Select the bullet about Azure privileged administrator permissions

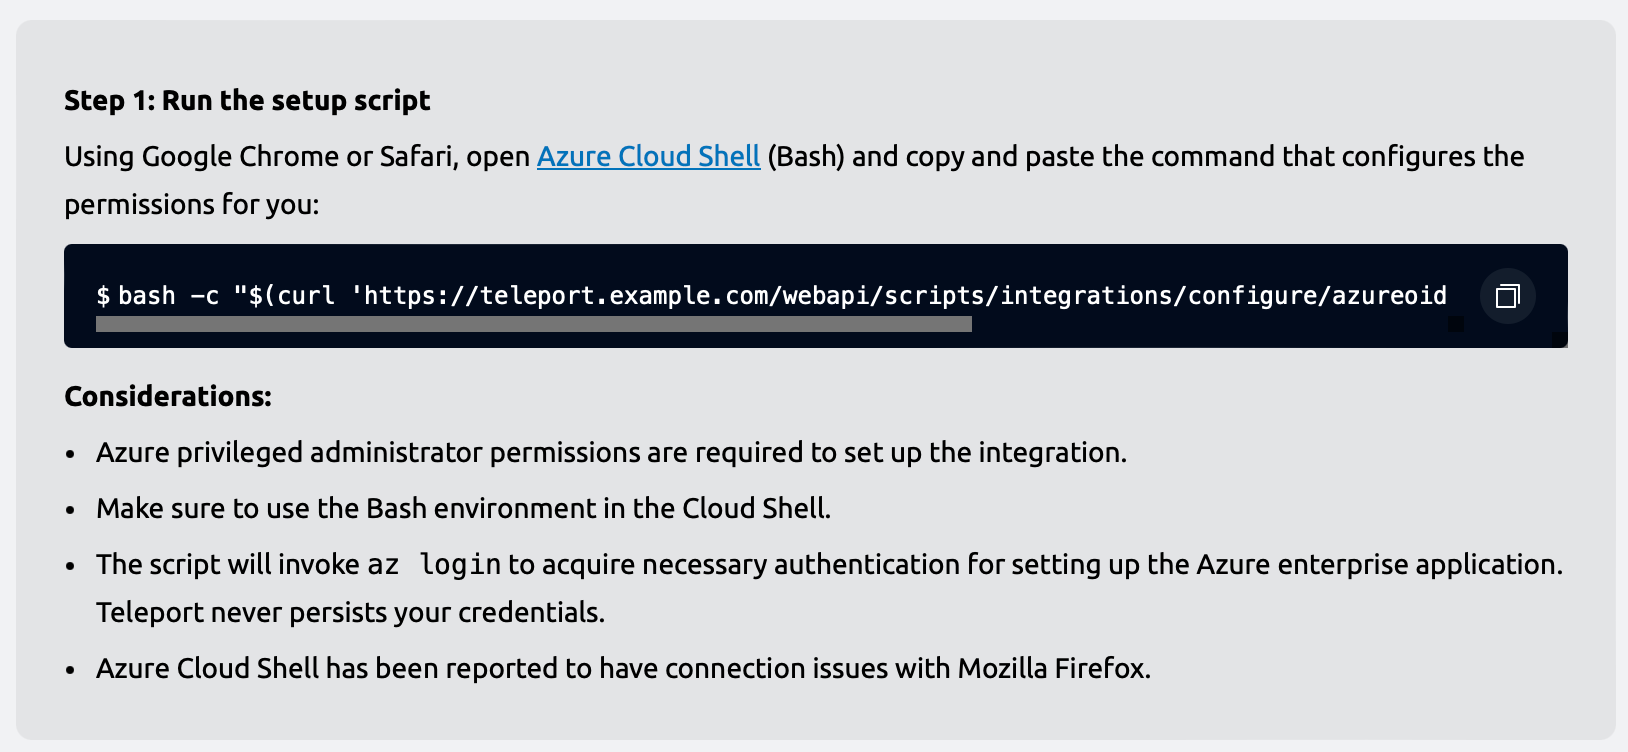610,452
